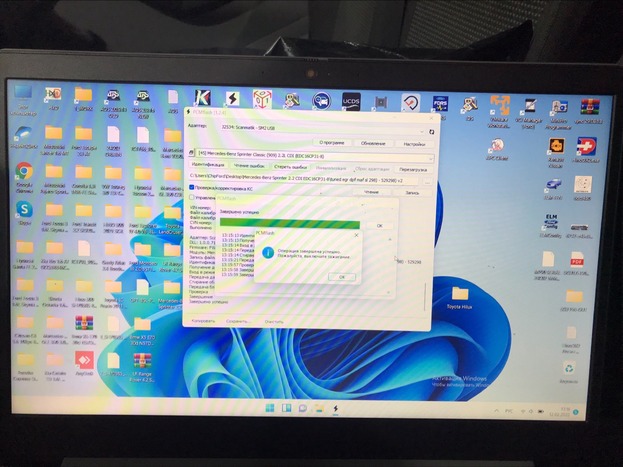Click OK beside the green progress bar
This screenshot has height=467, width=623.
click(379, 226)
